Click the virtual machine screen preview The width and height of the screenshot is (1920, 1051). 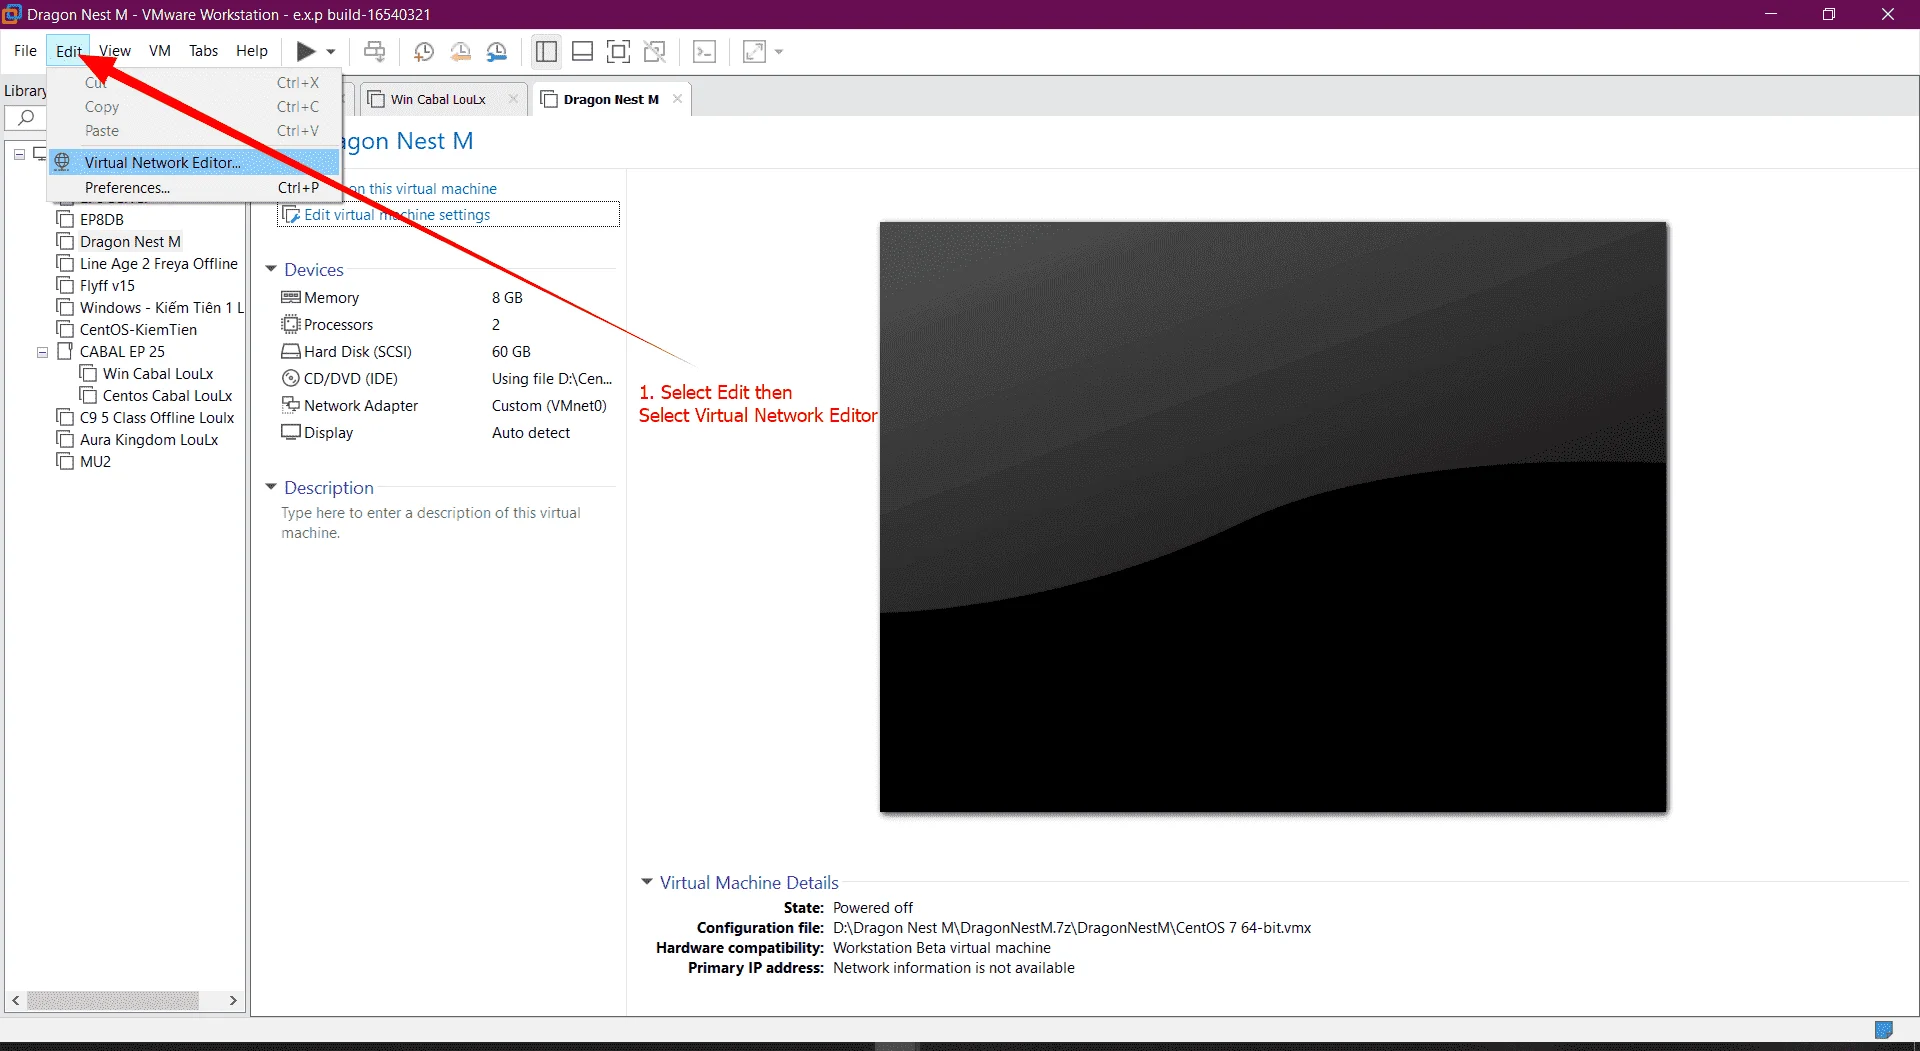pyautogui.click(x=1273, y=516)
